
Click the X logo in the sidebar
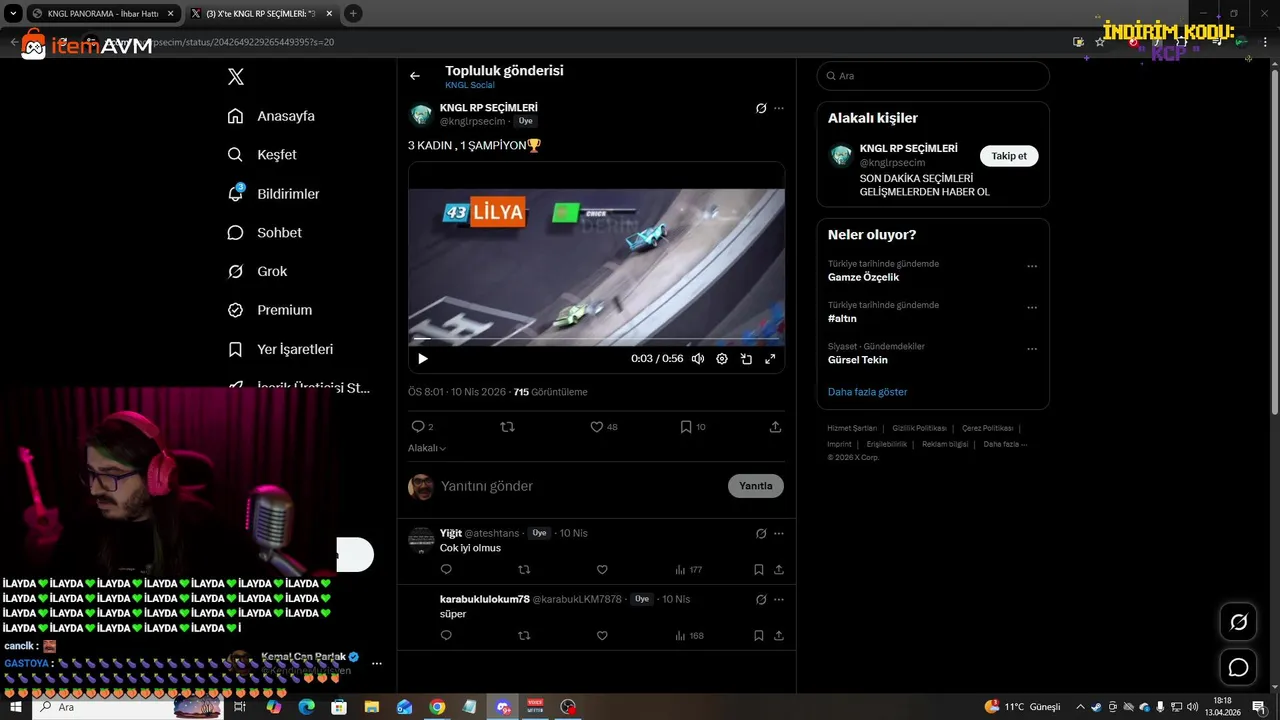point(235,77)
